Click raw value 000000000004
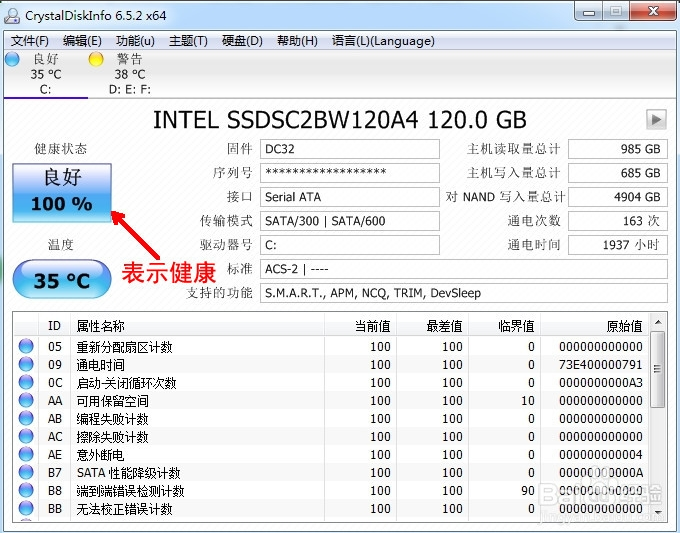680x533 pixels. (601, 455)
